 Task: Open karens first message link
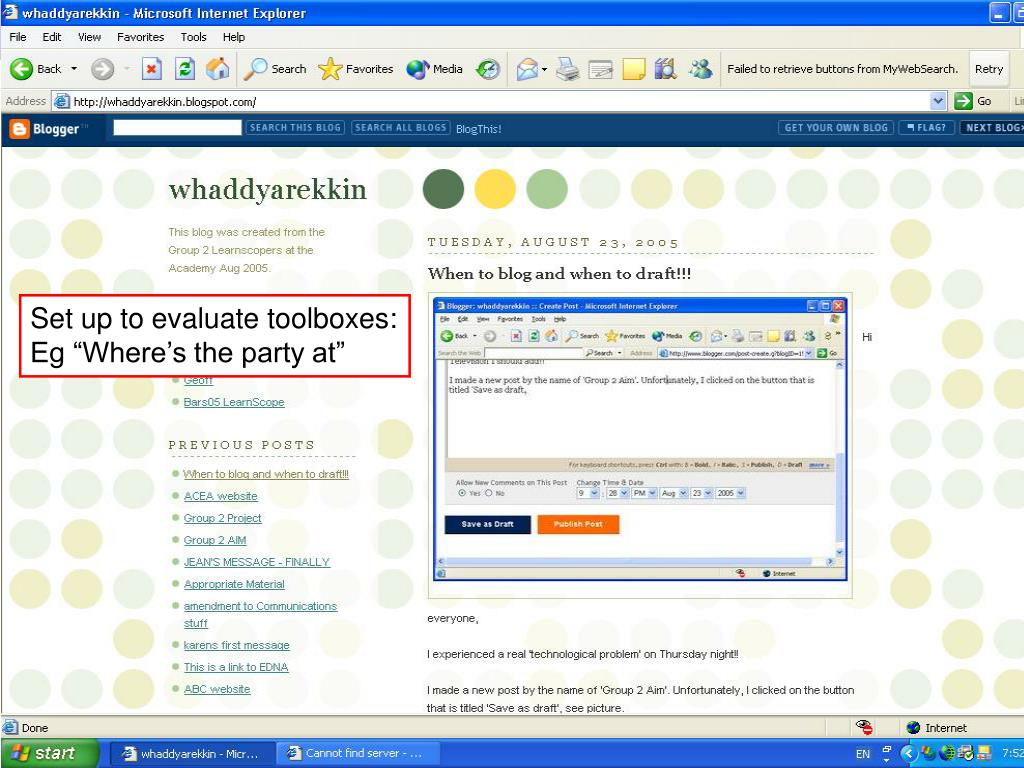point(236,645)
